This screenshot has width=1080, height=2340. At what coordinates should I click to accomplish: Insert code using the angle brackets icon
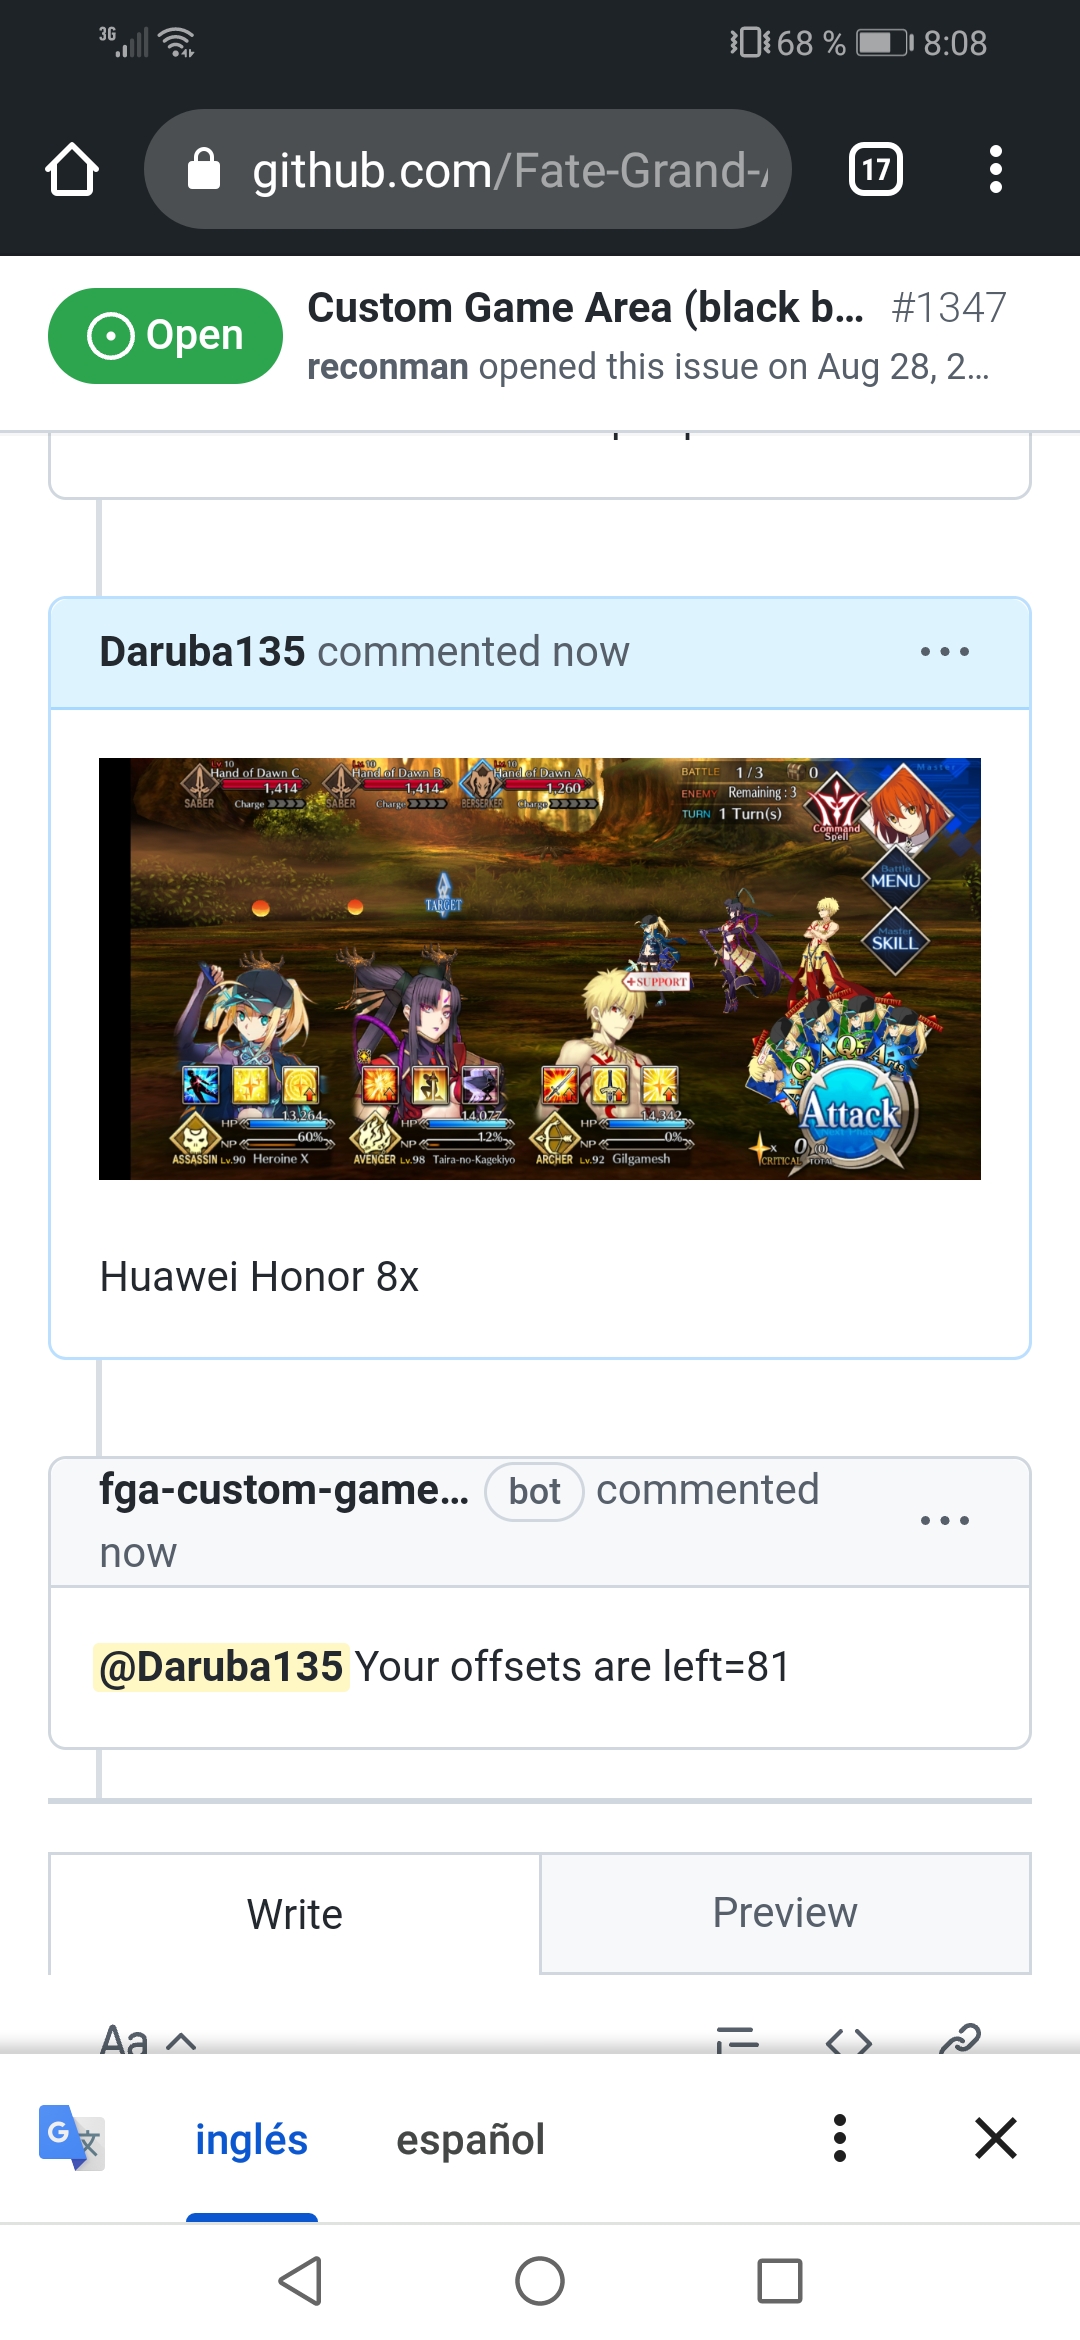(848, 2040)
